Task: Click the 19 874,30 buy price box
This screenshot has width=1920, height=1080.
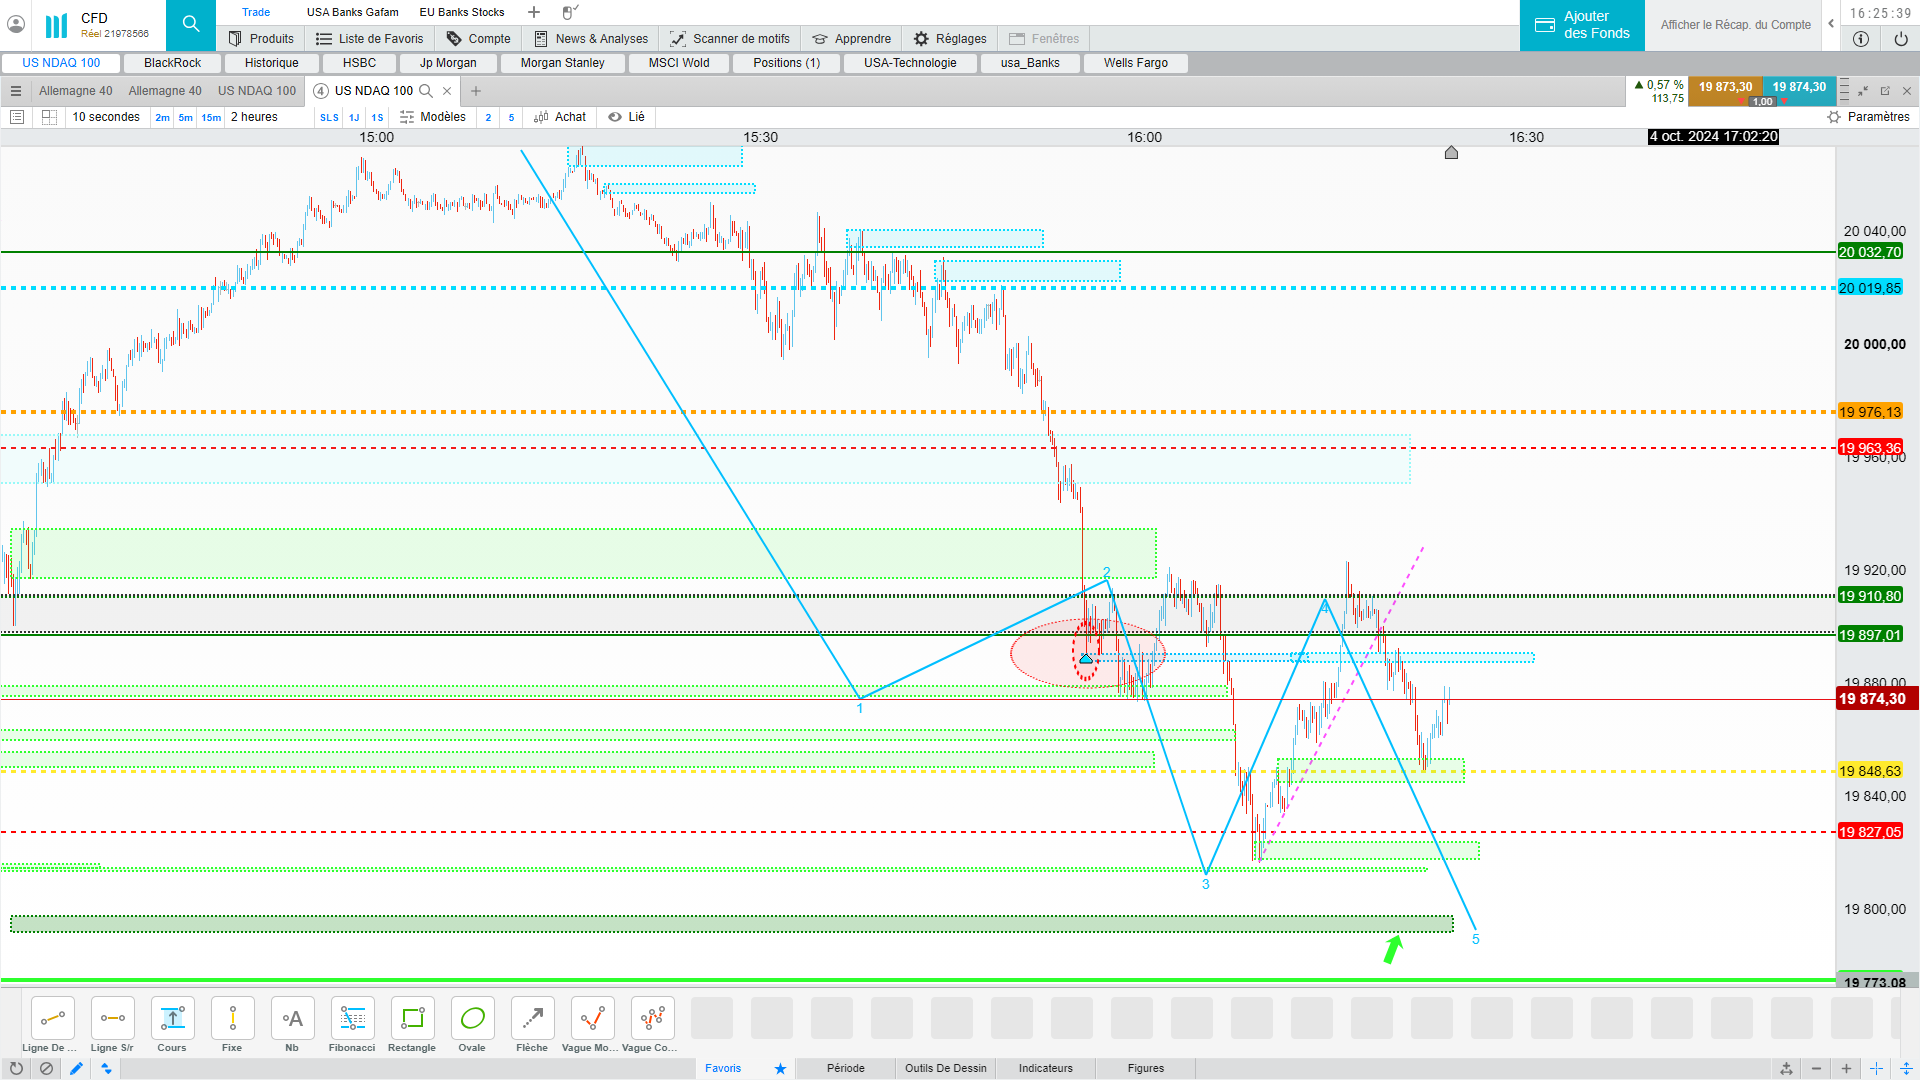Action: click(x=1799, y=87)
